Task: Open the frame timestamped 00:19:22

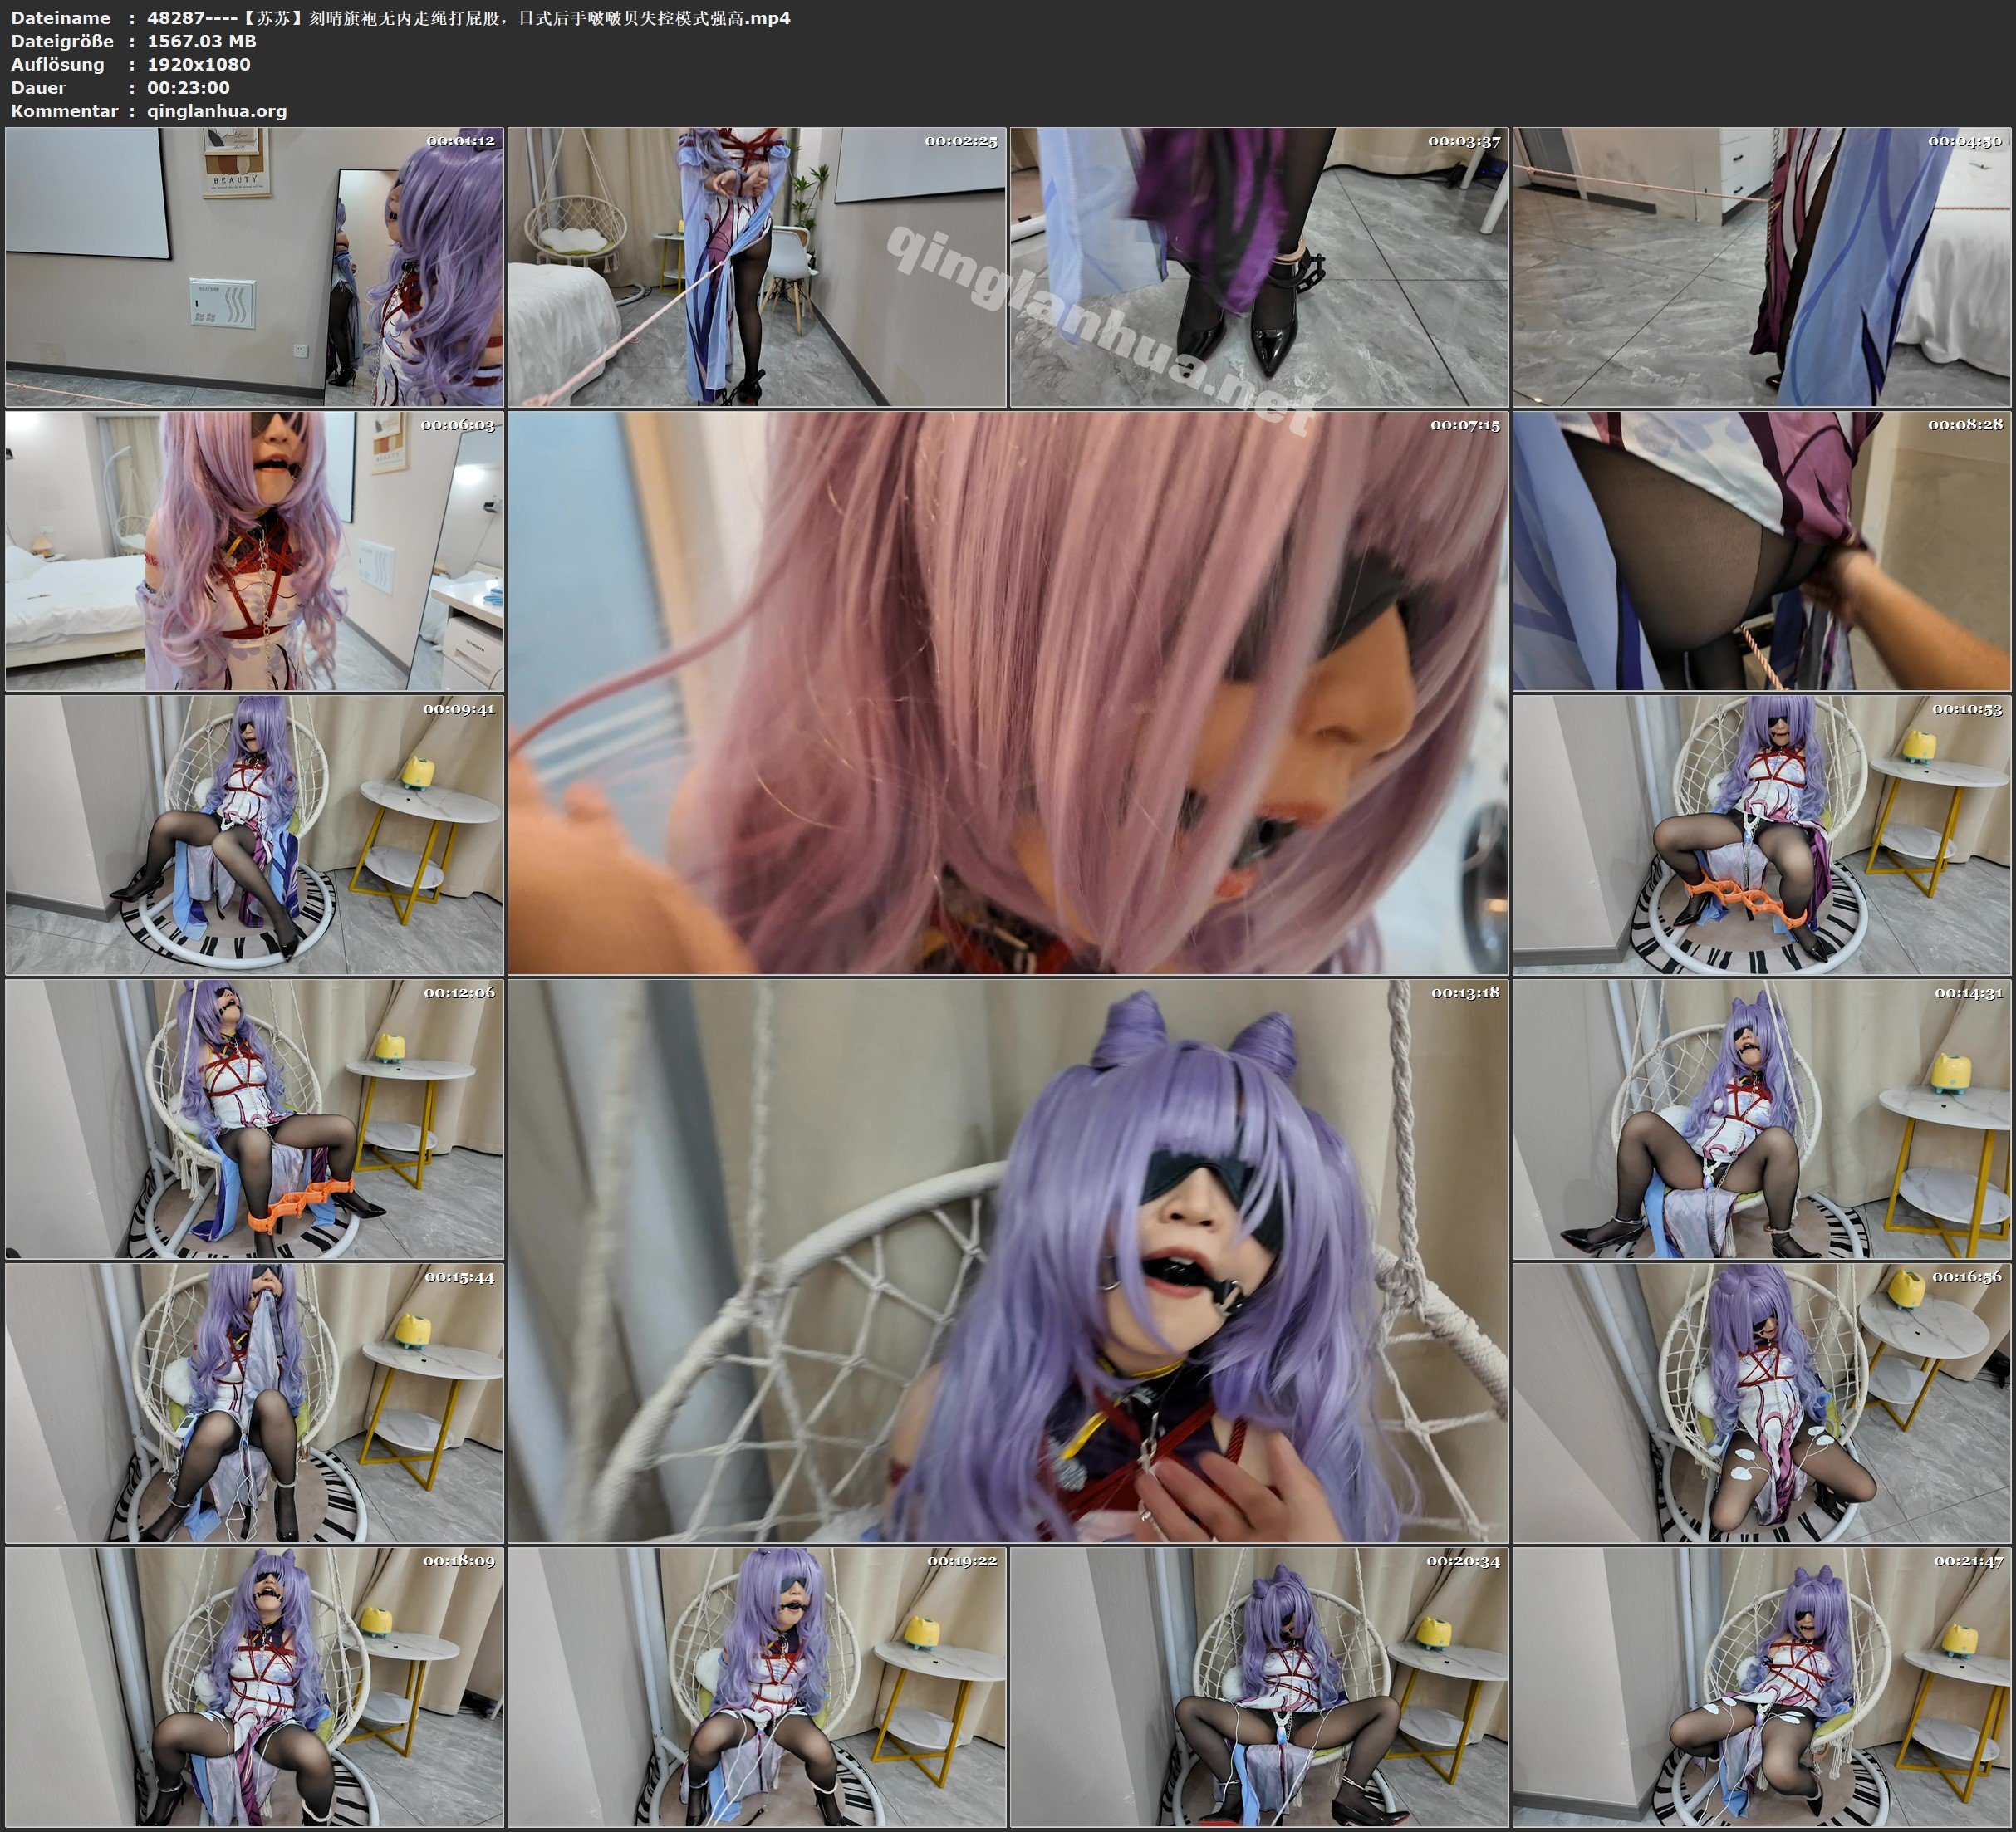Action: coord(757,1687)
